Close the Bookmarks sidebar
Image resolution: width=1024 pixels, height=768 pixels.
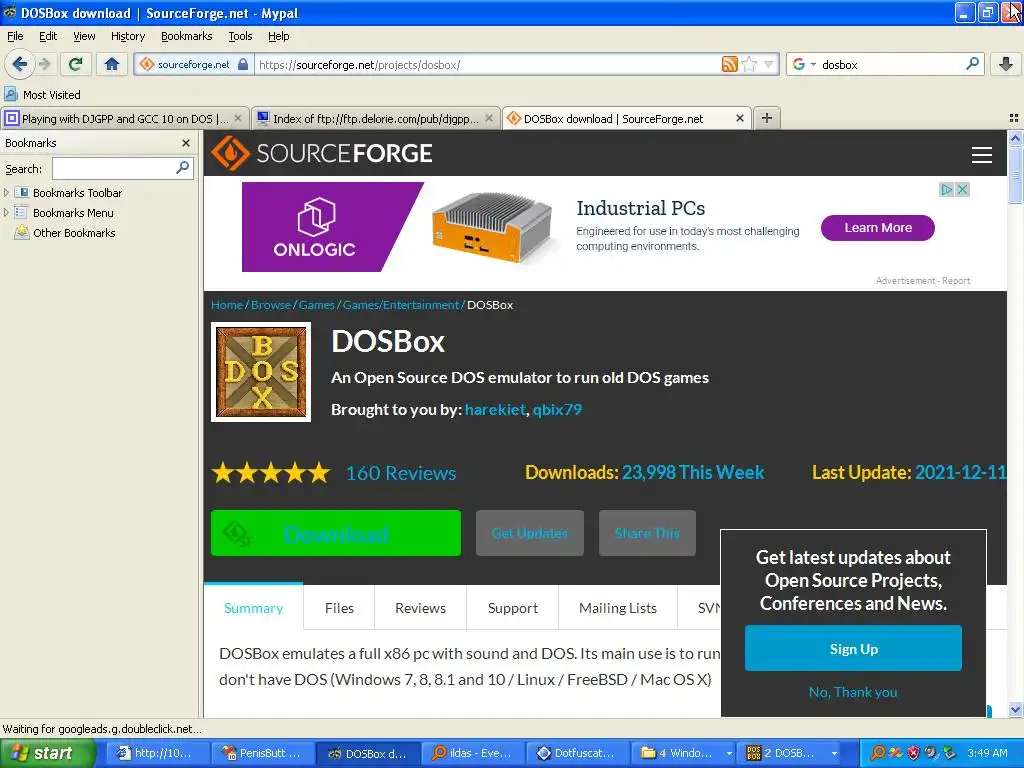pos(185,143)
